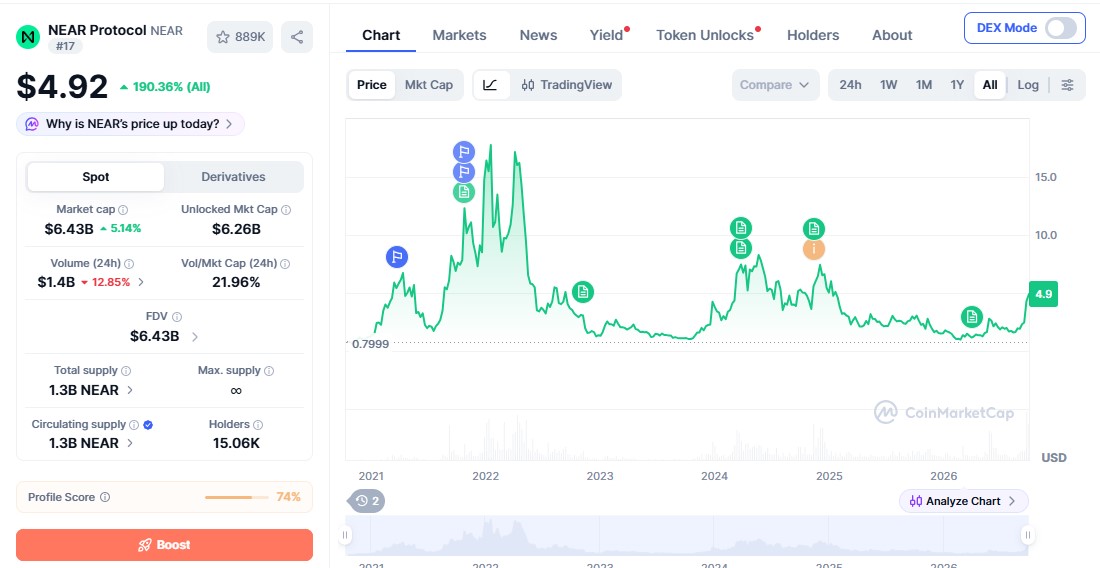Expand Volume (24h) details arrow
Screen dimensions: 1100x568
[x=141, y=282]
